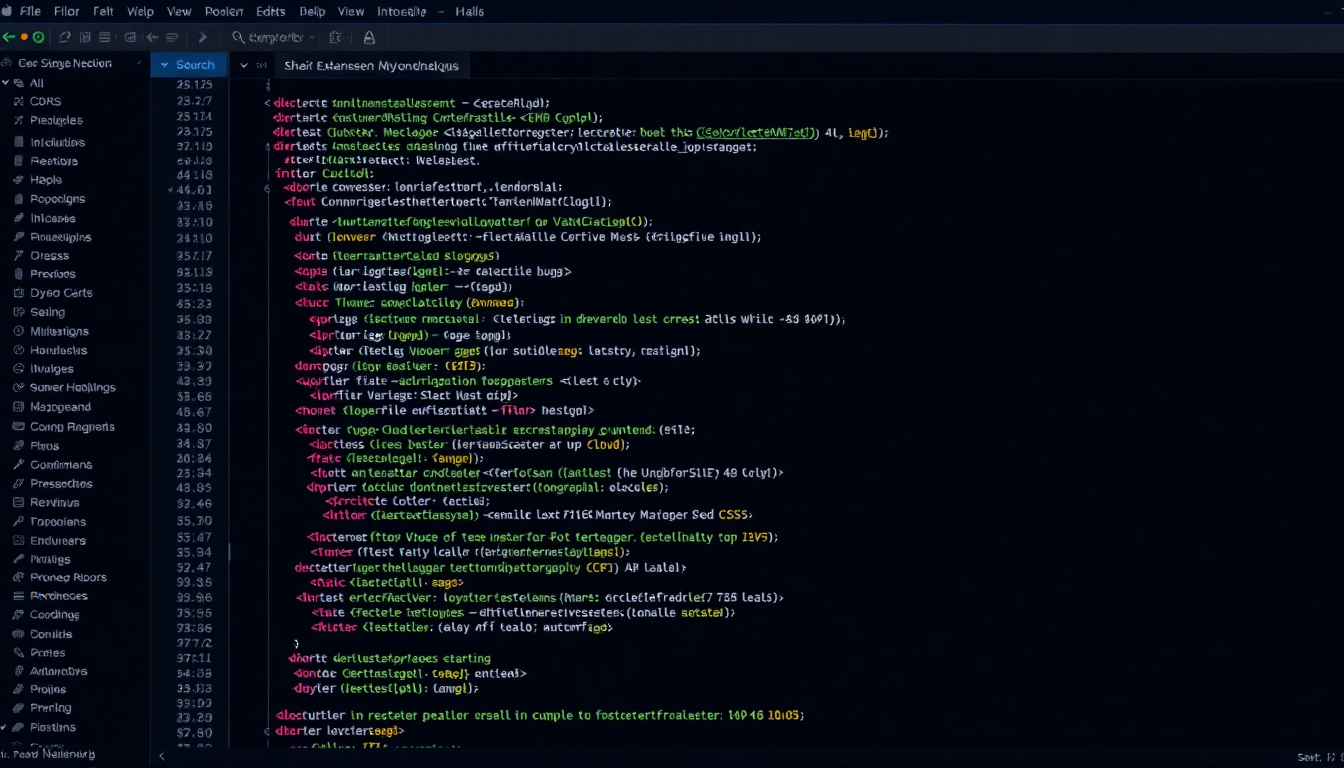Screen dimensions: 1344x768
Task: Collapse the All tree group
Action: [x=7, y=83]
